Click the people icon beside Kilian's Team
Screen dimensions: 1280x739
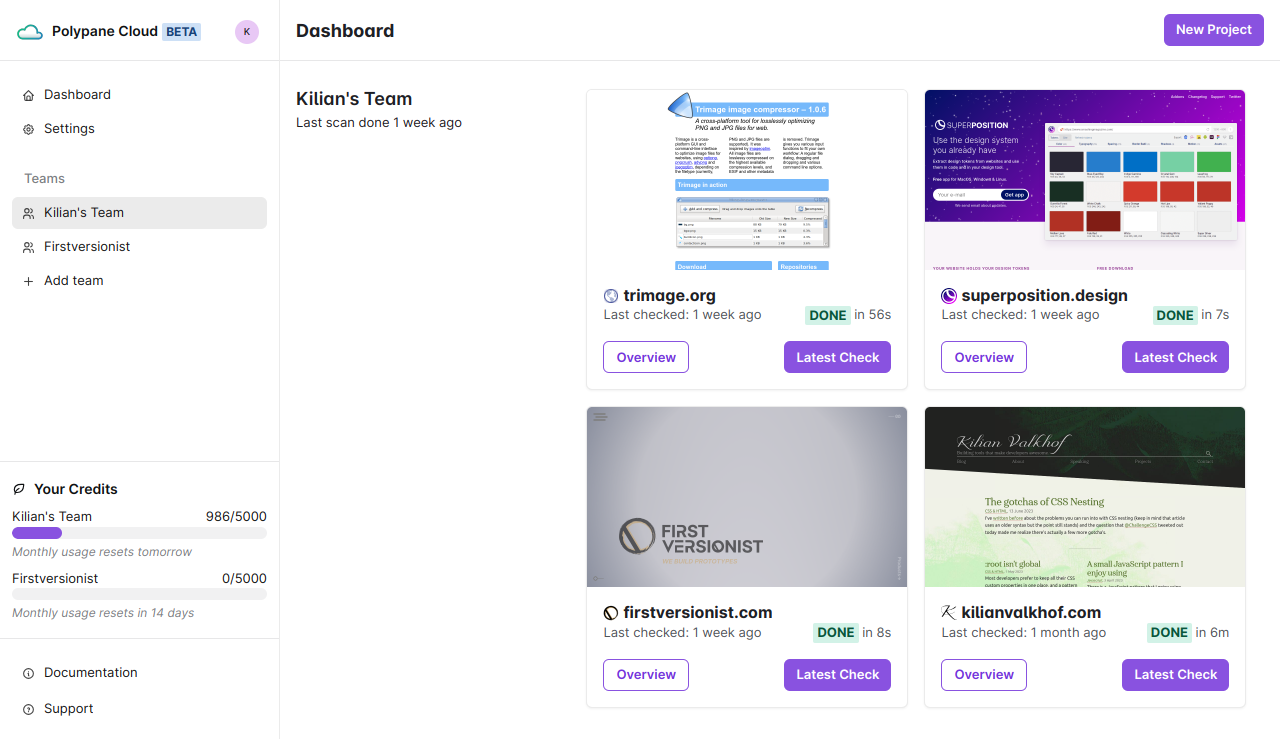tap(28, 213)
